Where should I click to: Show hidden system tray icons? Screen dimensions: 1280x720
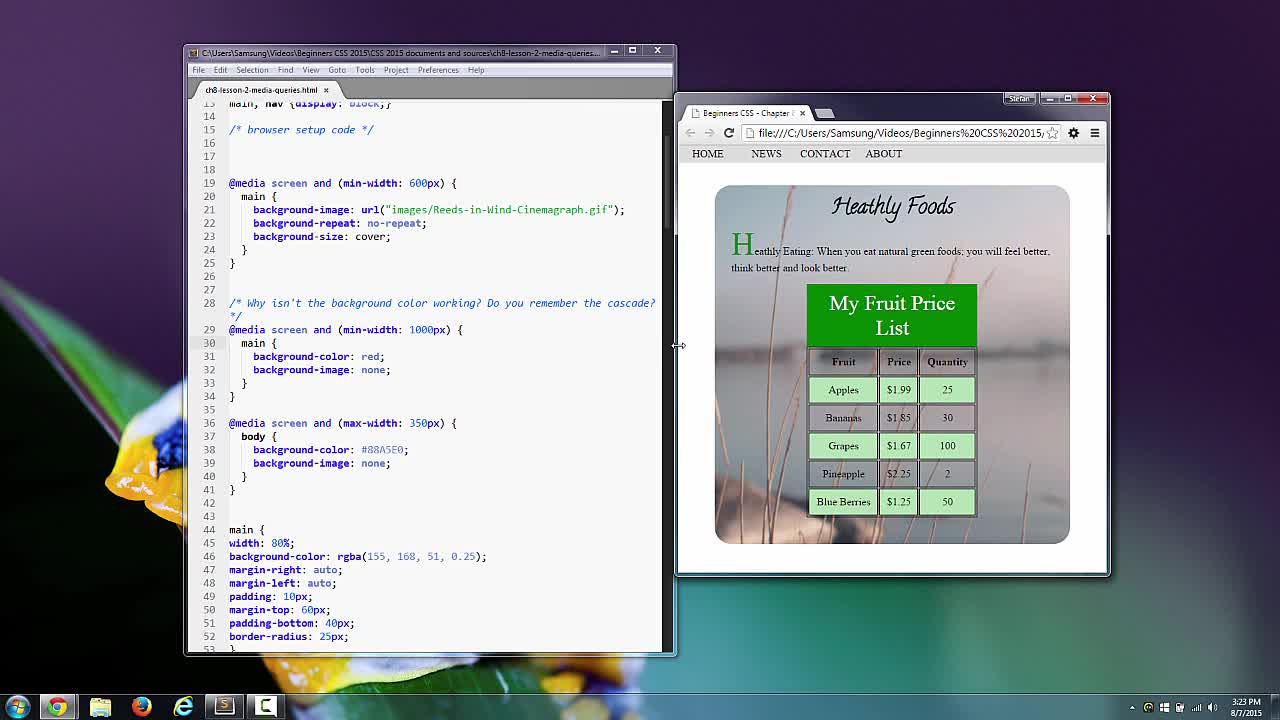coord(1132,708)
